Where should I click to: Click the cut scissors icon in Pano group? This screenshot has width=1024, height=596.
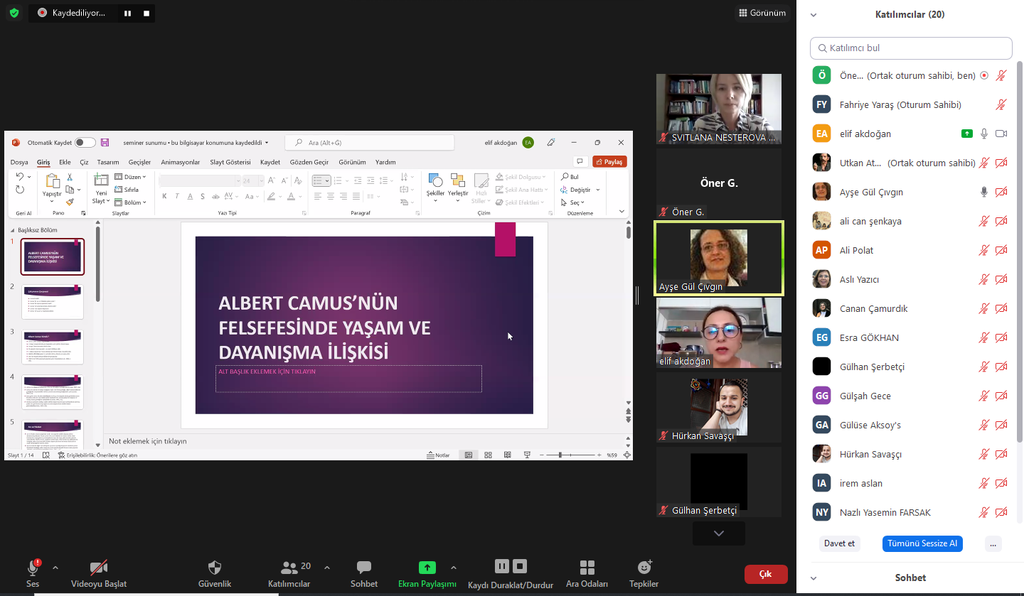point(69,177)
